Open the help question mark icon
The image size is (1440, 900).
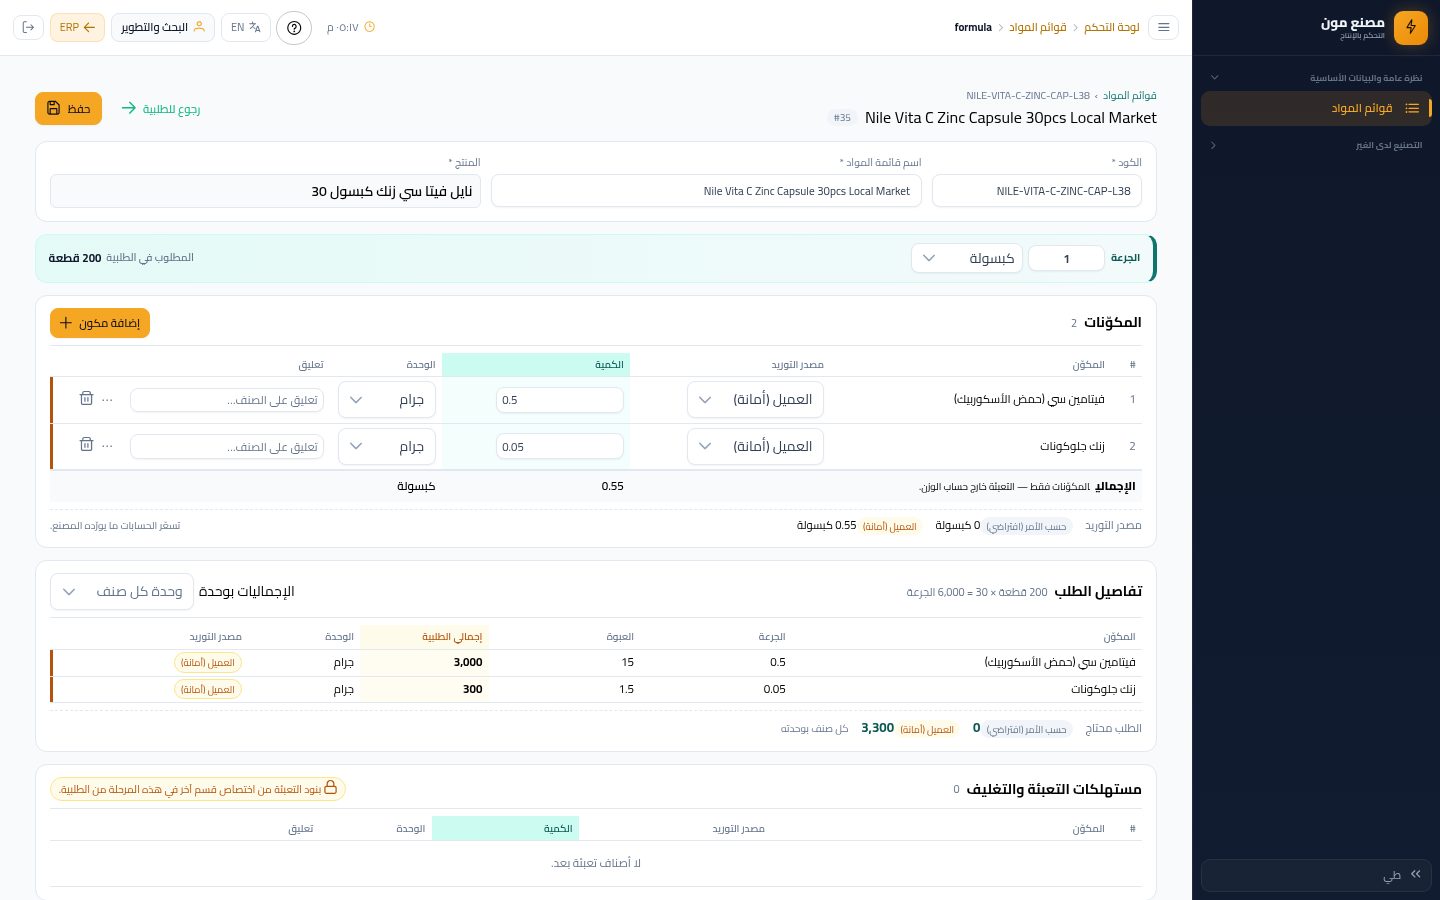[x=294, y=27]
